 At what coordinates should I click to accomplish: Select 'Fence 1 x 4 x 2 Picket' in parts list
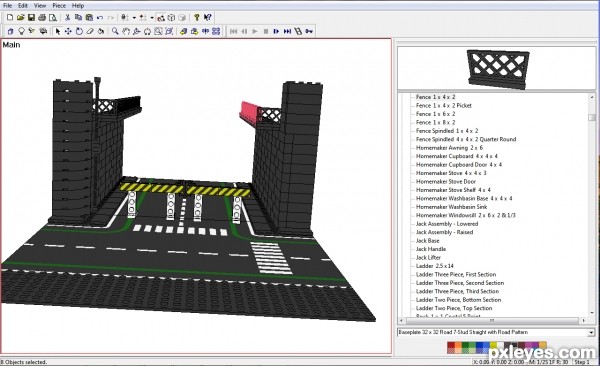tap(443, 106)
